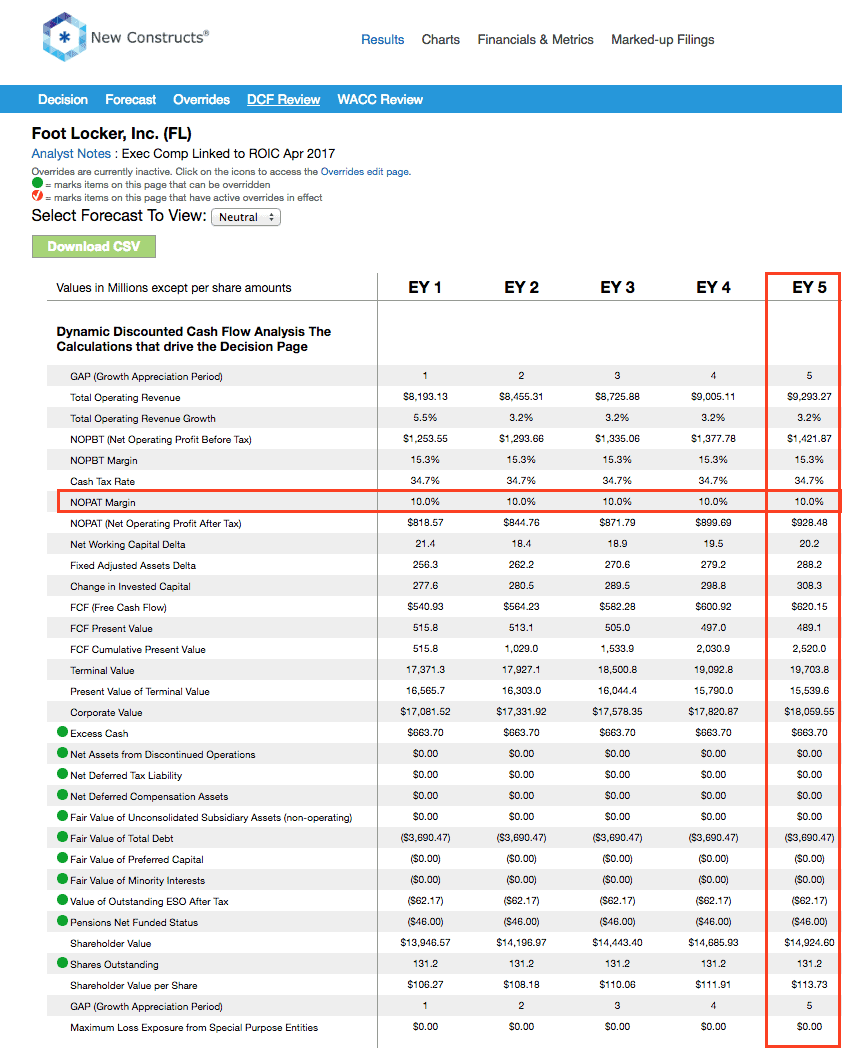
Task: Click the green override dot beside Excess Cash
Action: pyautogui.click(x=63, y=733)
